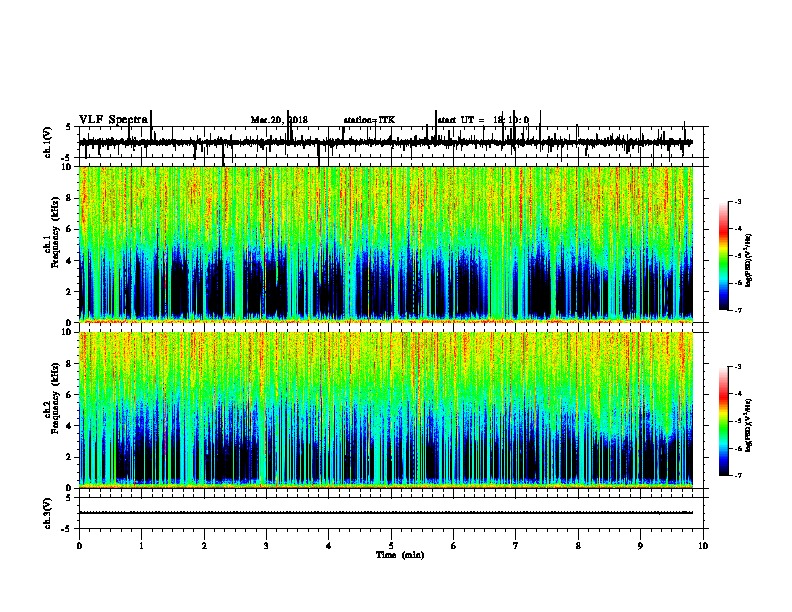Click the "6" kHz tick on ch.2 frequency axis
Screen dimensions: 792x612
(70, 394)
